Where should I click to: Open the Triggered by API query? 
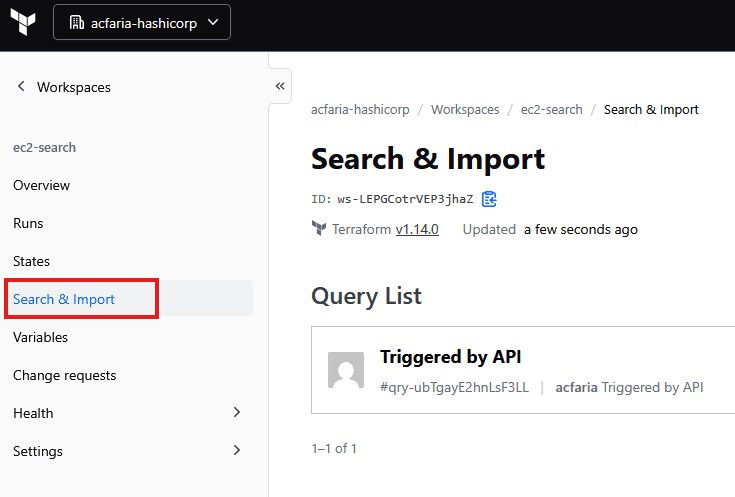pos(450,357)
